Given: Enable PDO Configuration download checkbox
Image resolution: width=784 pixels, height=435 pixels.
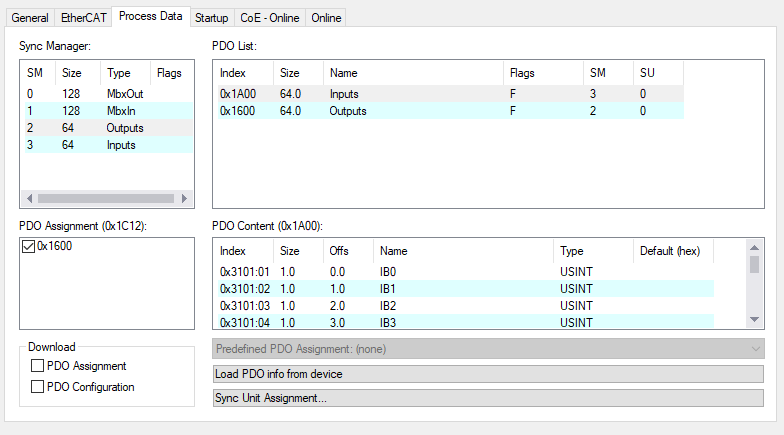Looking at the screenshot, I should (38, 387).
